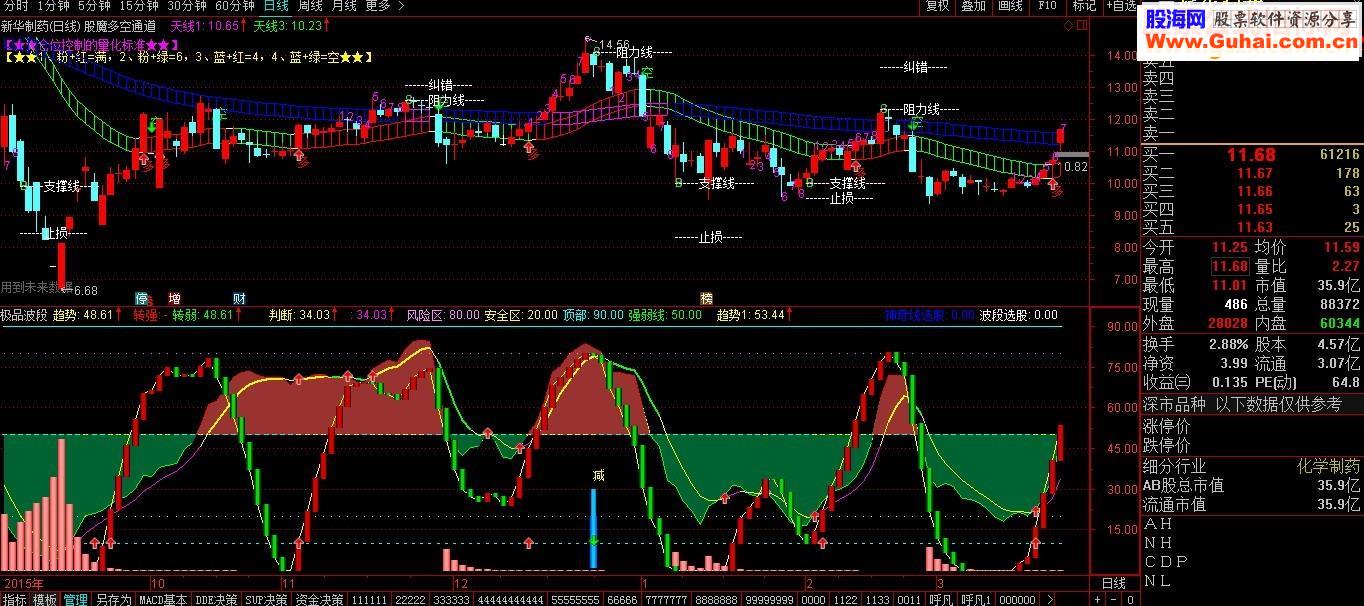Viewport: 1364px width, 606px height.
Task: Select the 99999999 template tab
Action: (771, 599)
